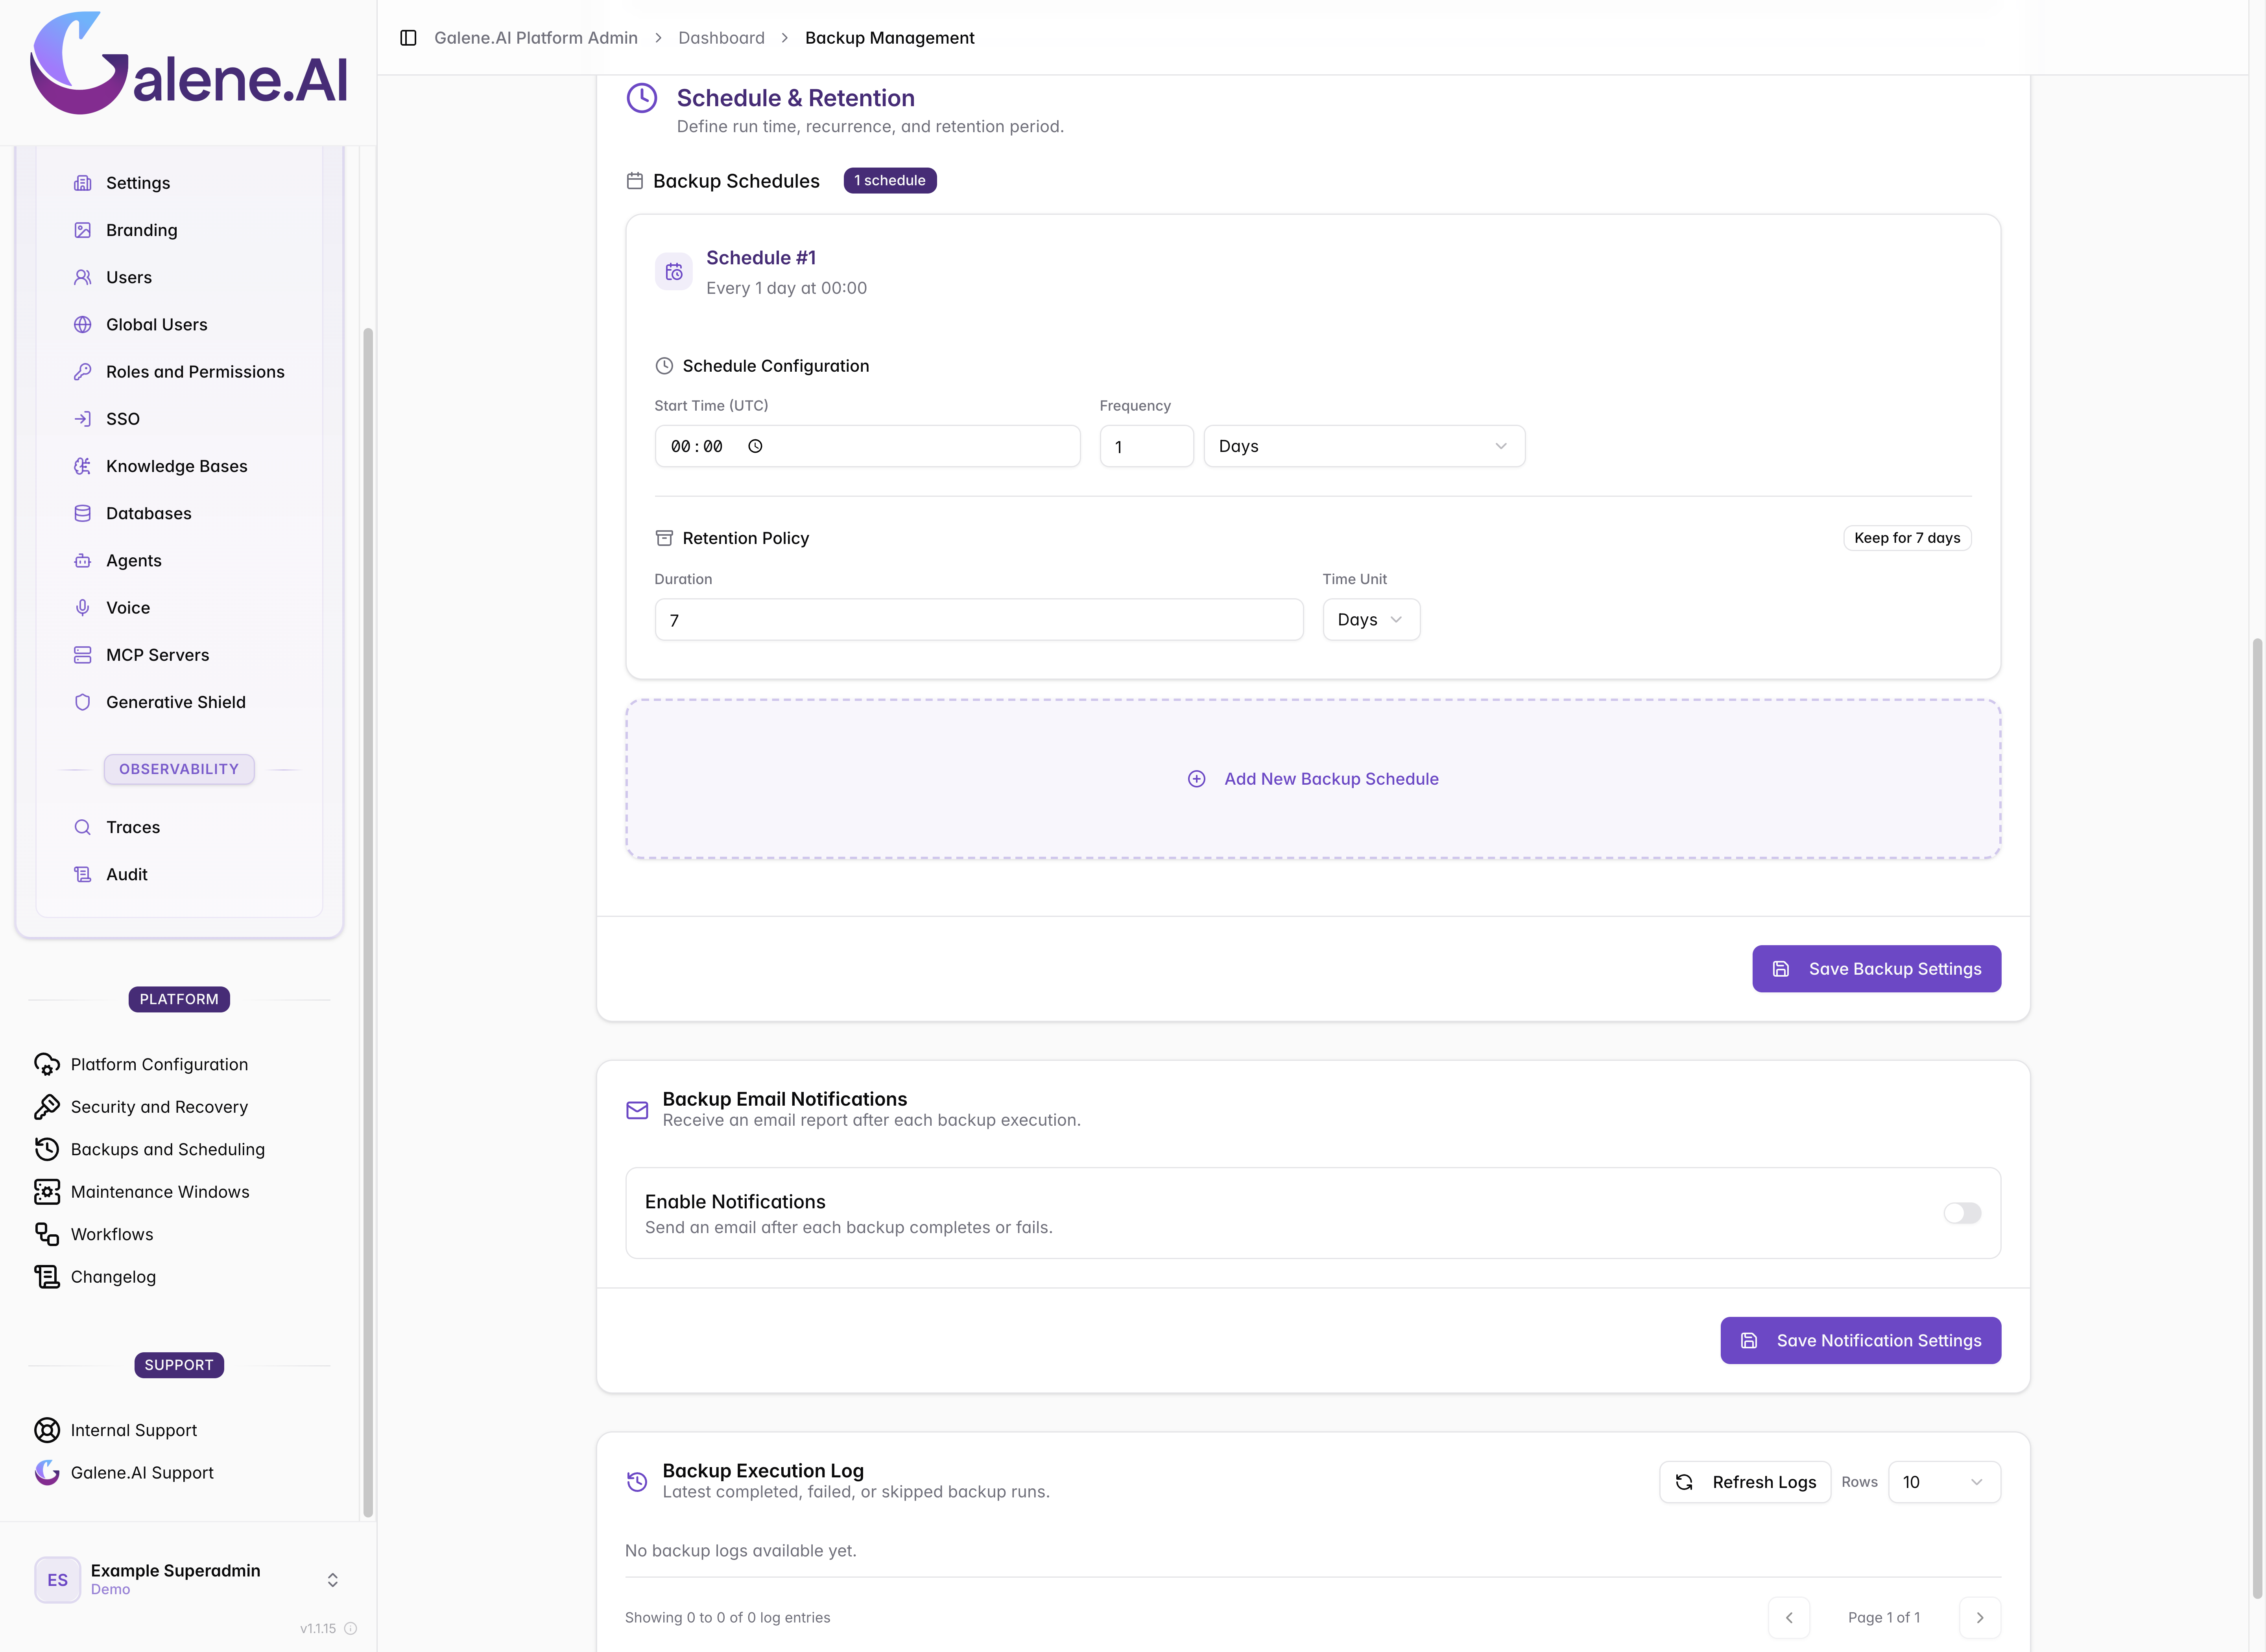Click the Security and Recovery icon
The image size is (2266, 1652).
coord(47,1107)
